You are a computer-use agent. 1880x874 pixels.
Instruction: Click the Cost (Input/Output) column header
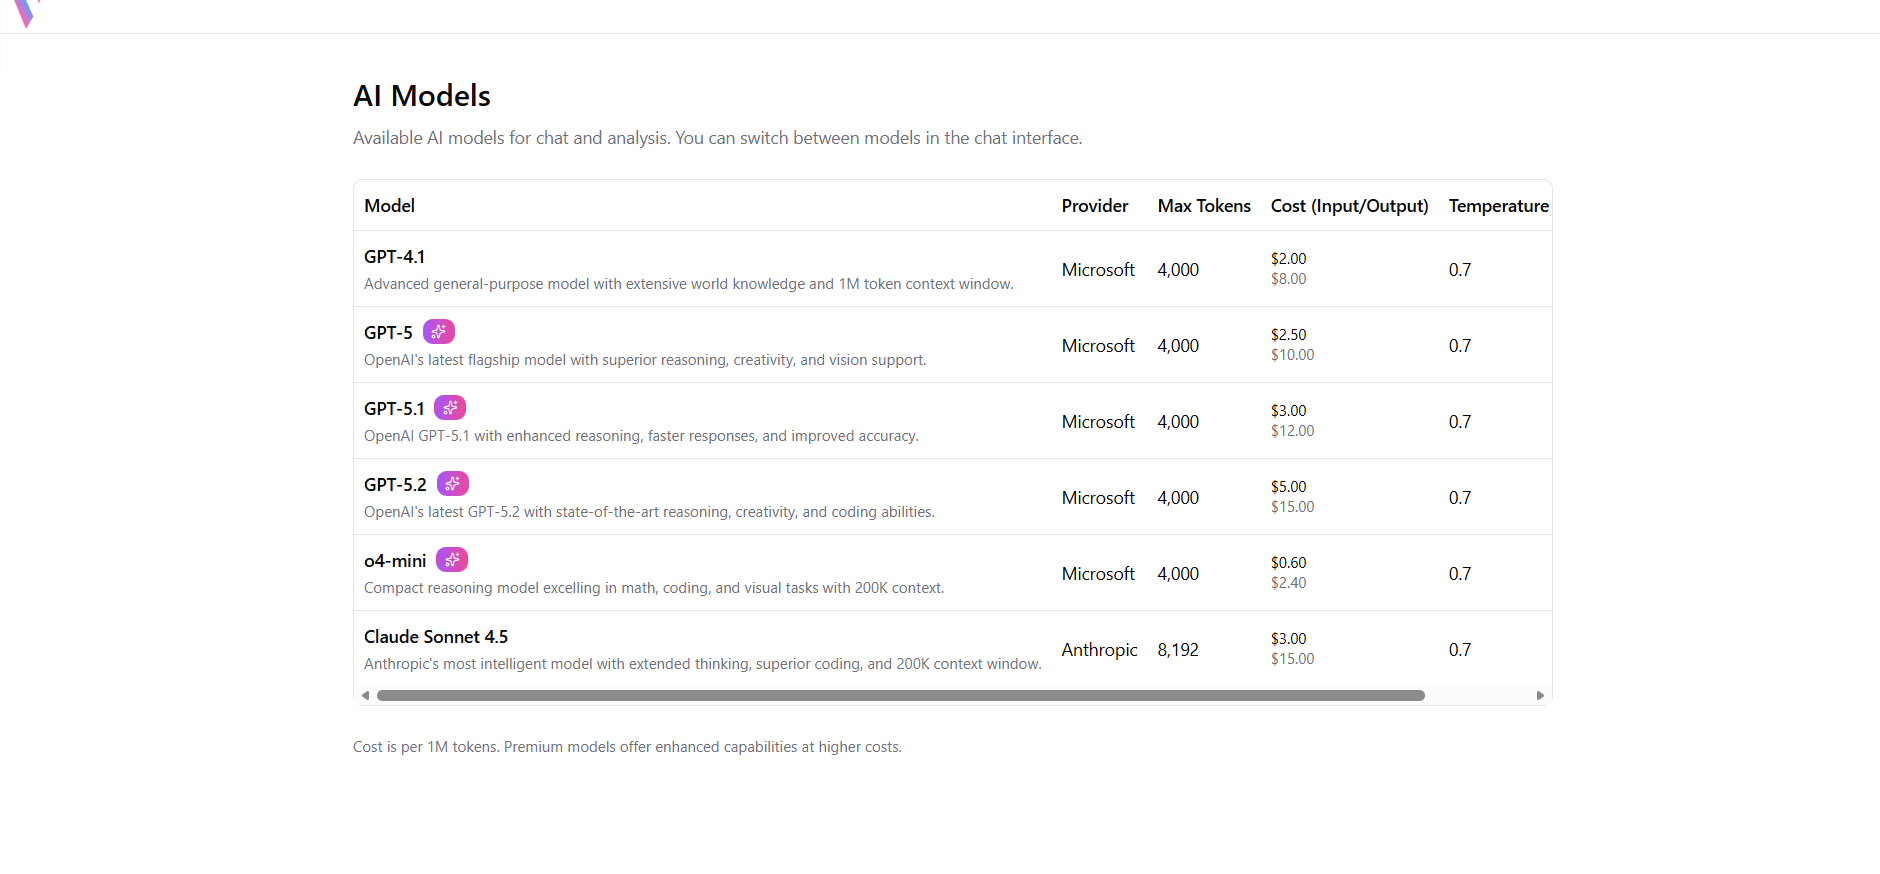[x=1349, y=206]
